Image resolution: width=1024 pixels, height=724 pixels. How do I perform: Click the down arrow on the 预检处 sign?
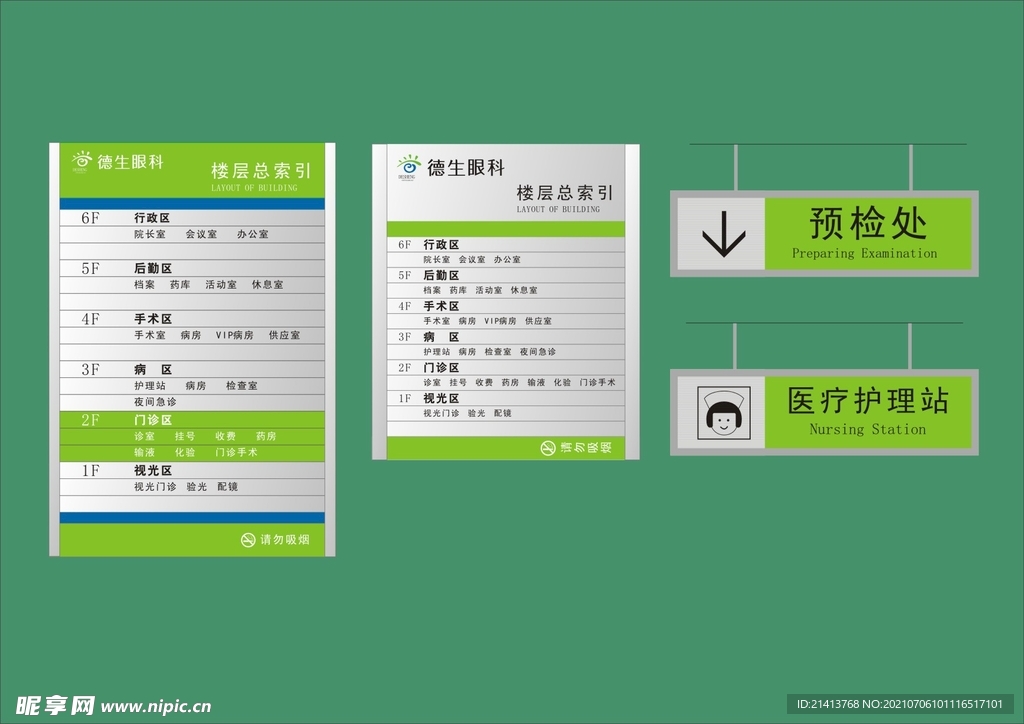[724, 234]
